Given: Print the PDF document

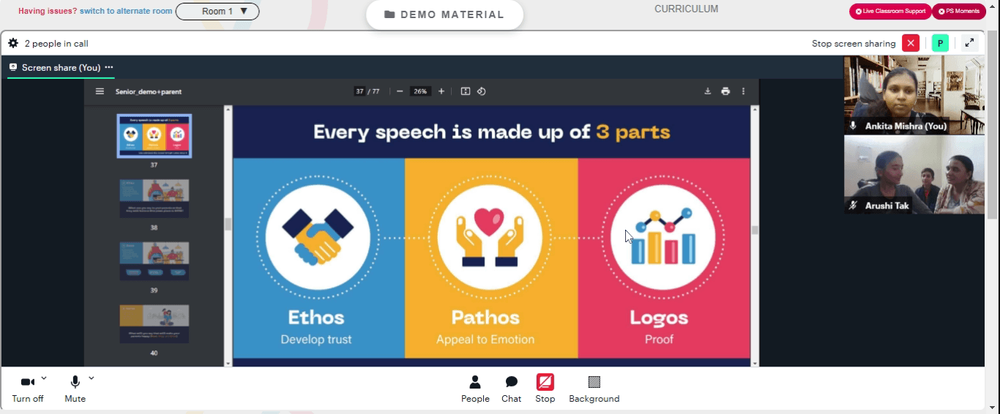Looking at the screenshot, I should pyautogui.click(x=725, y=91).
